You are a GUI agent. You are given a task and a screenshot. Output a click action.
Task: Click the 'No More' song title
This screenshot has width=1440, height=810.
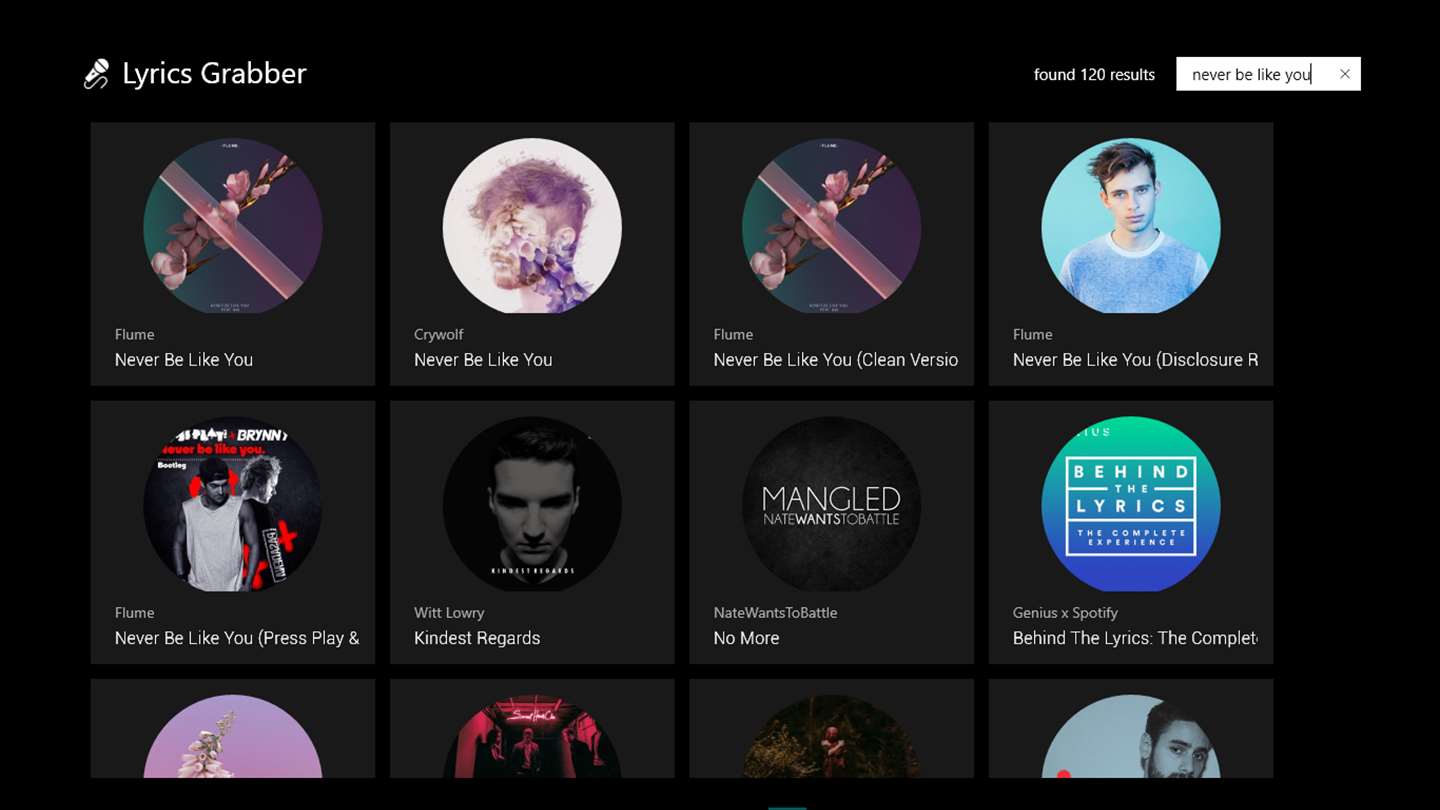pyautogui.click(x=746, y=638)
